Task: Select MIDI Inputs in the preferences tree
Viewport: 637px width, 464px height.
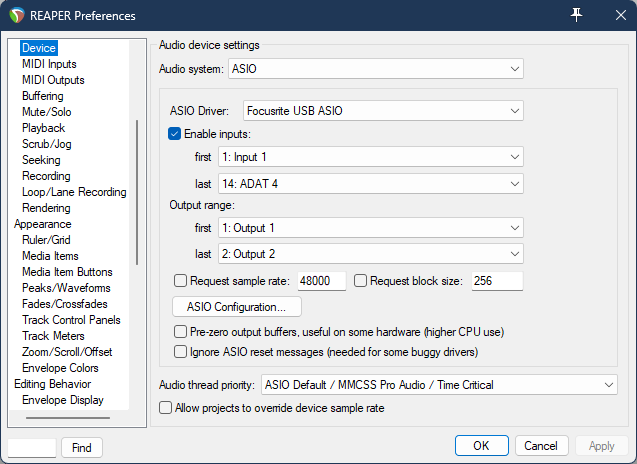Action: (x=49, y=64)
